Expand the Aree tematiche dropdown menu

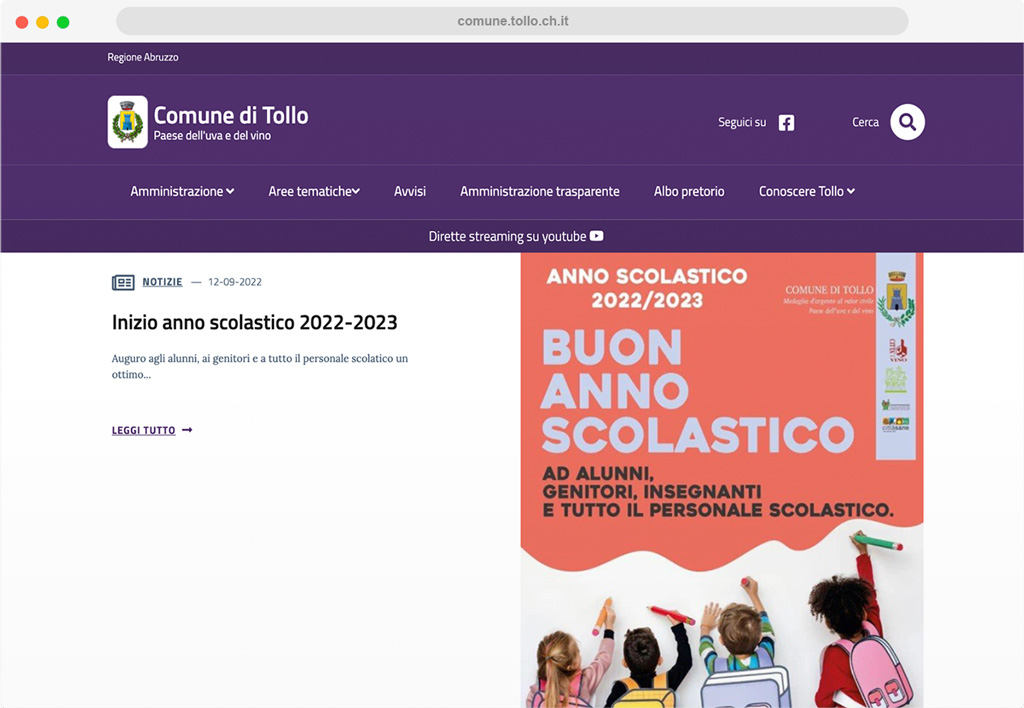pos(314,191)
